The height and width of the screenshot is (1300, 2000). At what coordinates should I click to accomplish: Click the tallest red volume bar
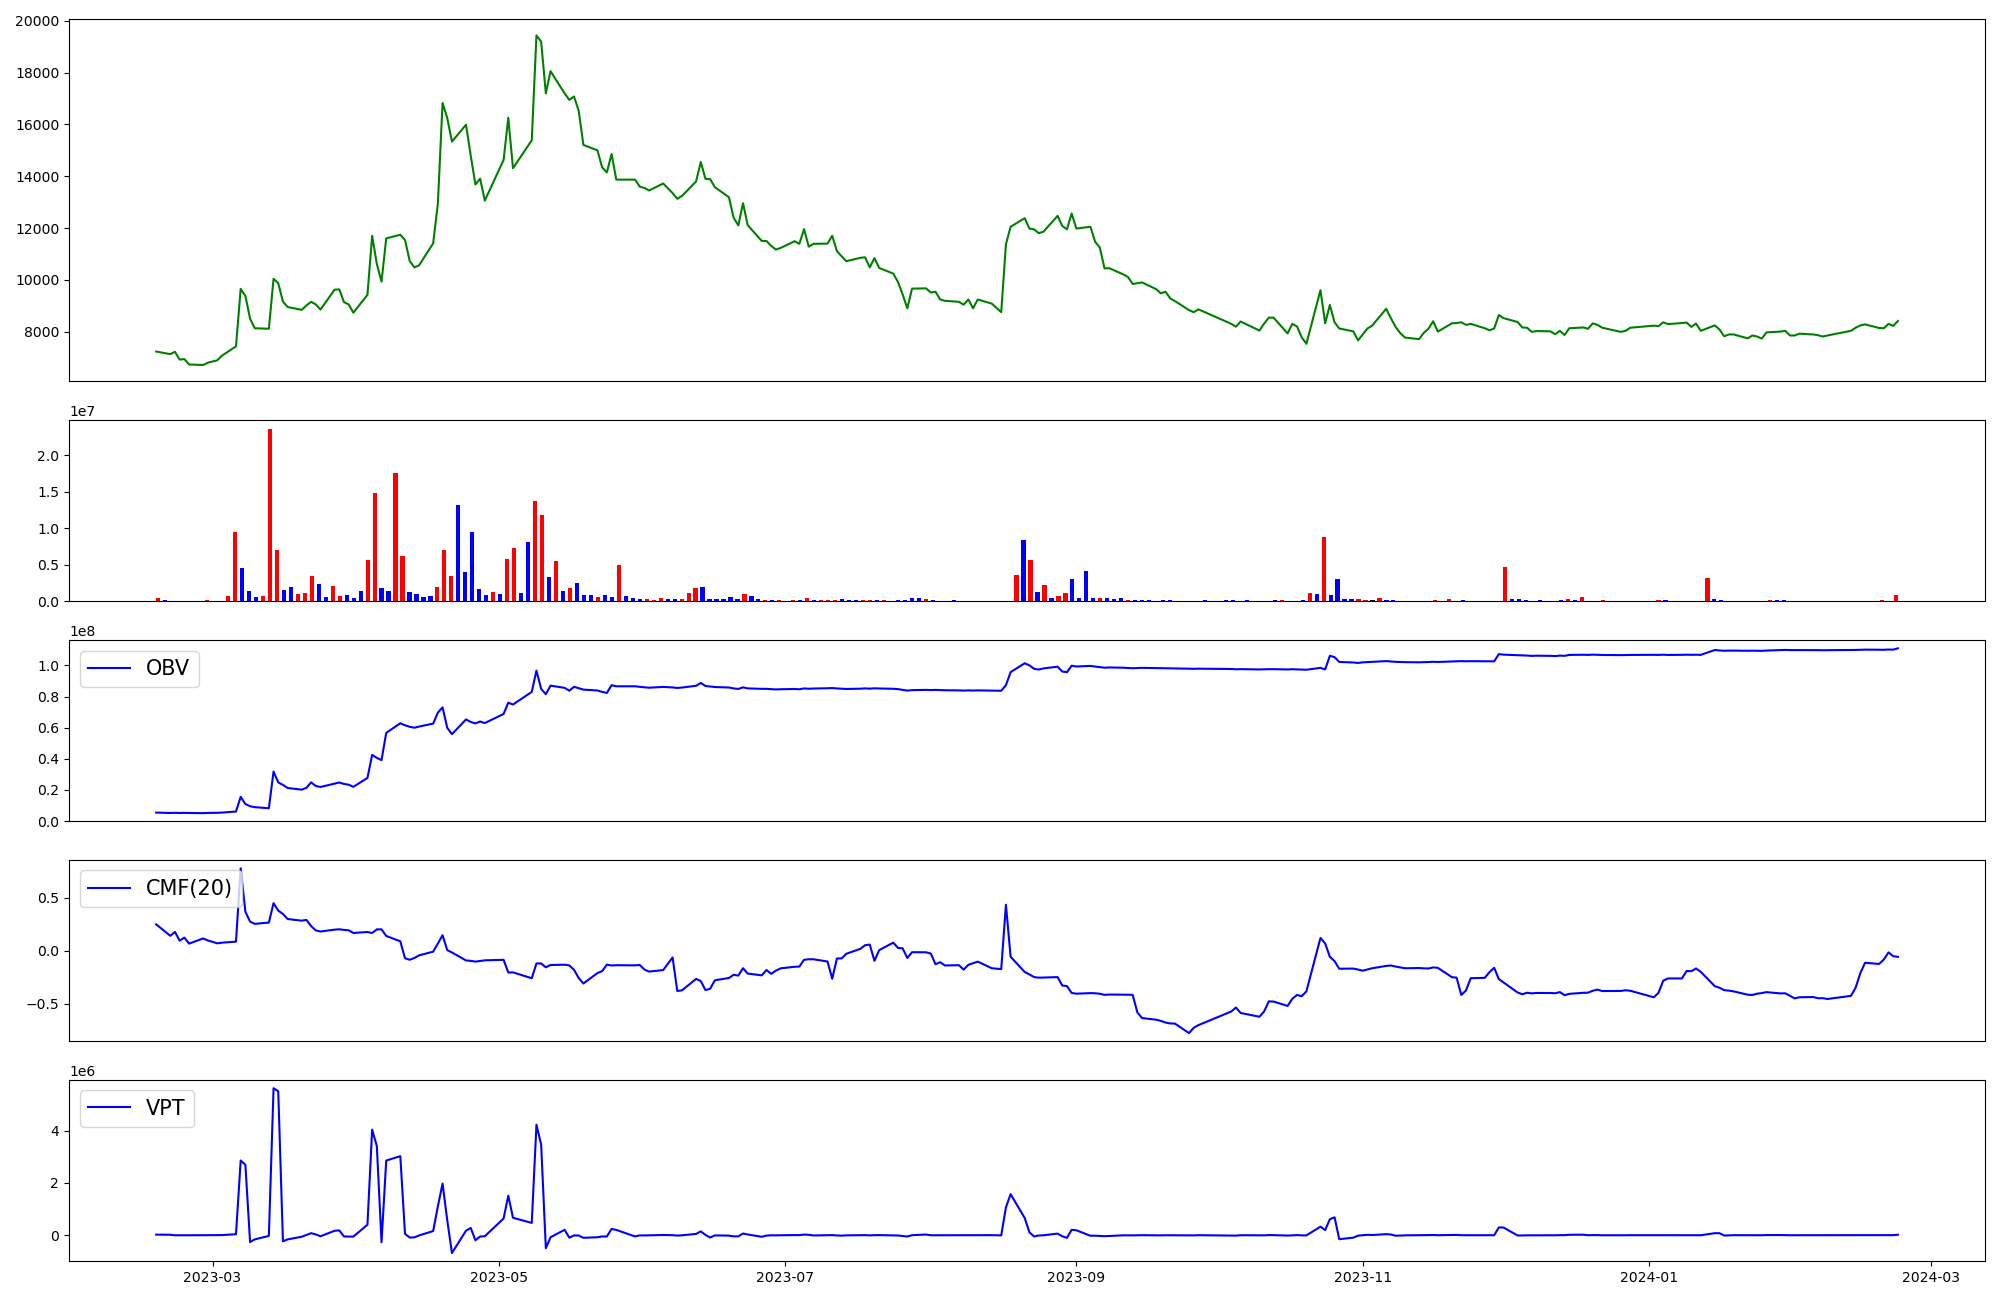[270, 515]
